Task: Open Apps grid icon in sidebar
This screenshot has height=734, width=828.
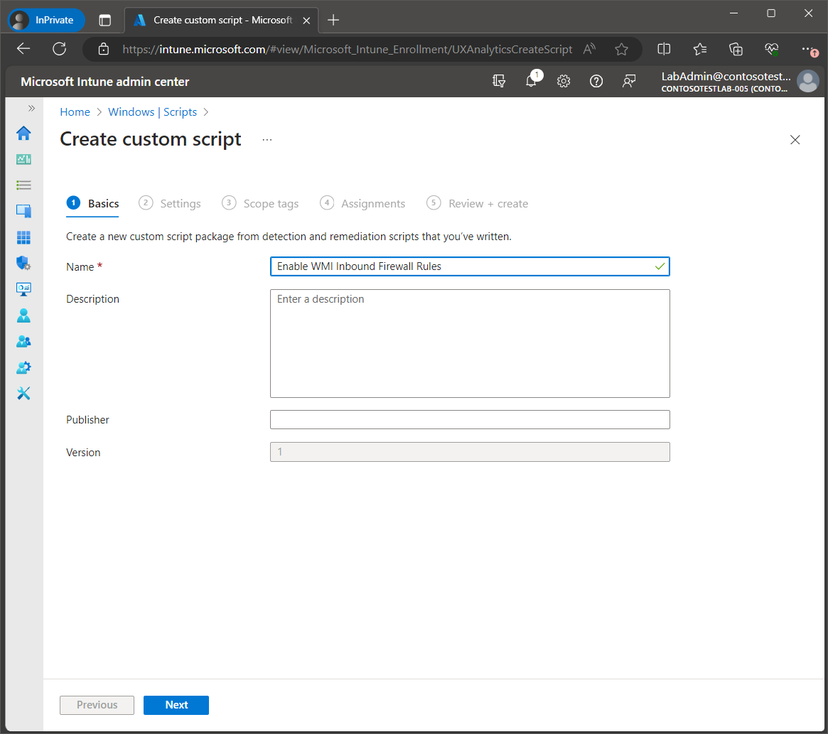Action: point(23,237)
